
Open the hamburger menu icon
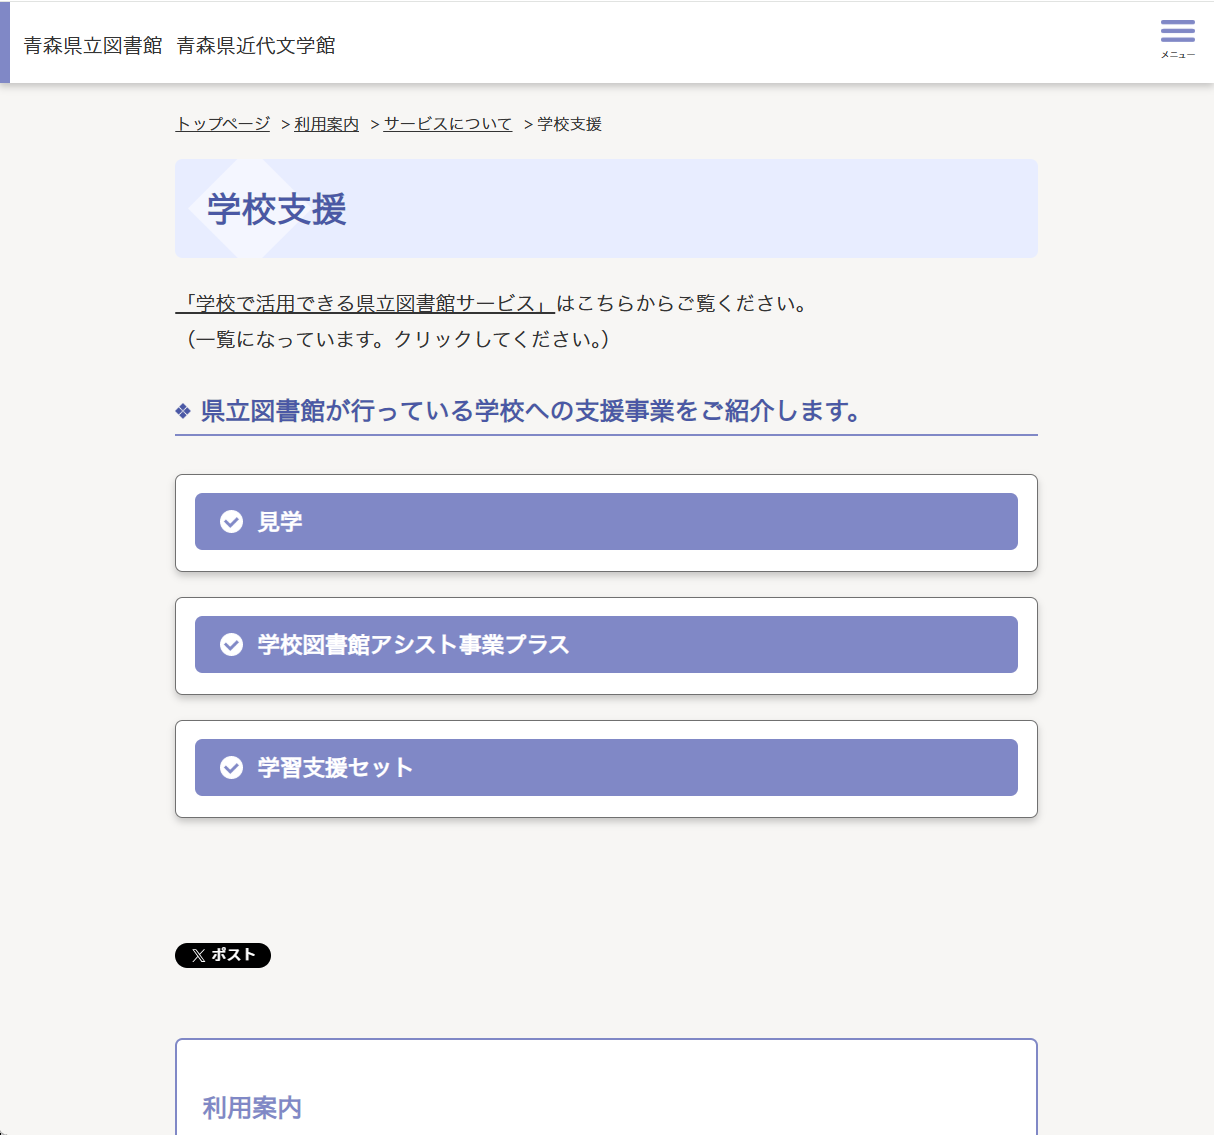coord(1177,30)
